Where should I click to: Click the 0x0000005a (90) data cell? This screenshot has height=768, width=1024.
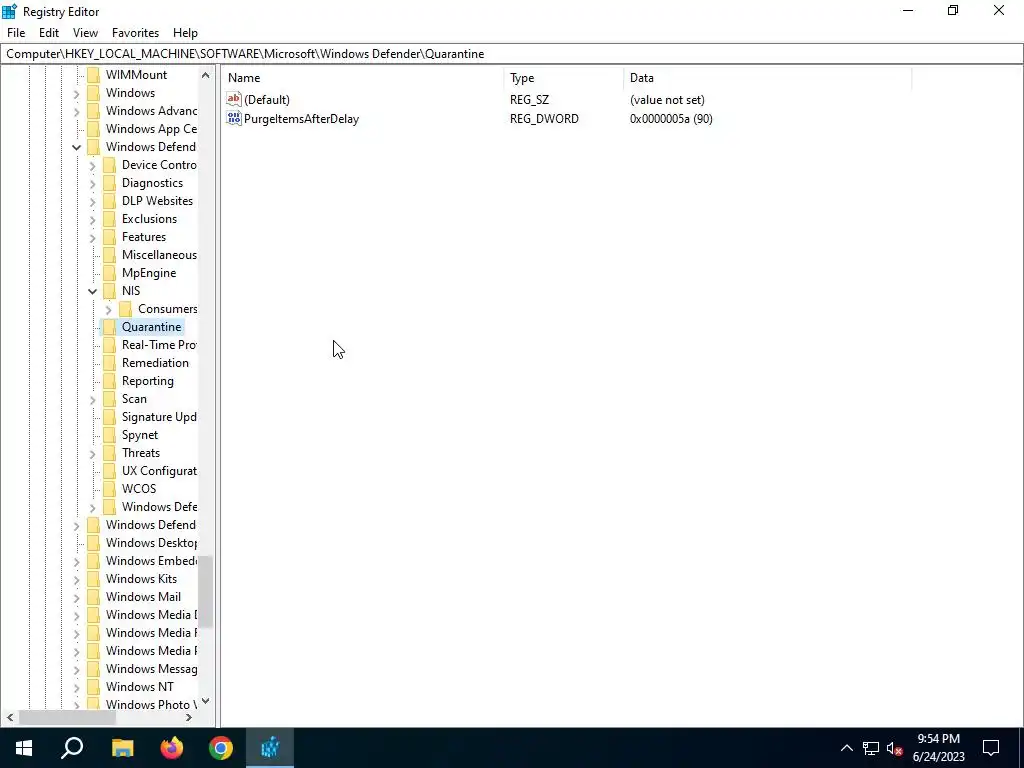(671, 119)
